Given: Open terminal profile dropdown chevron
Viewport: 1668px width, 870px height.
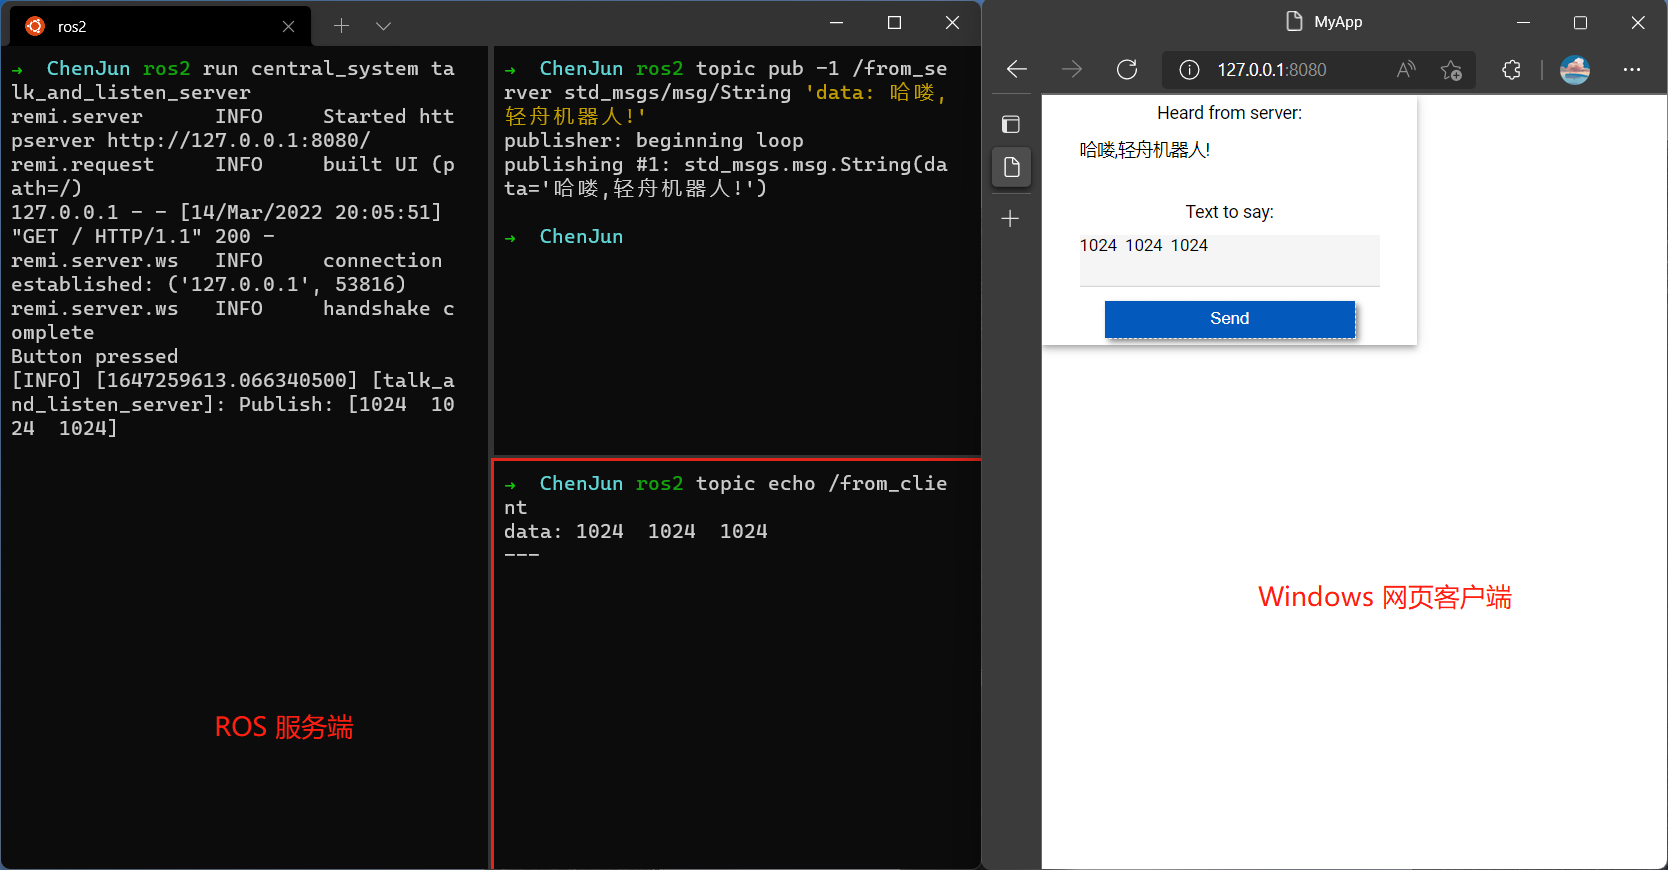Looking at the screenshot, I should click(383, 26).
